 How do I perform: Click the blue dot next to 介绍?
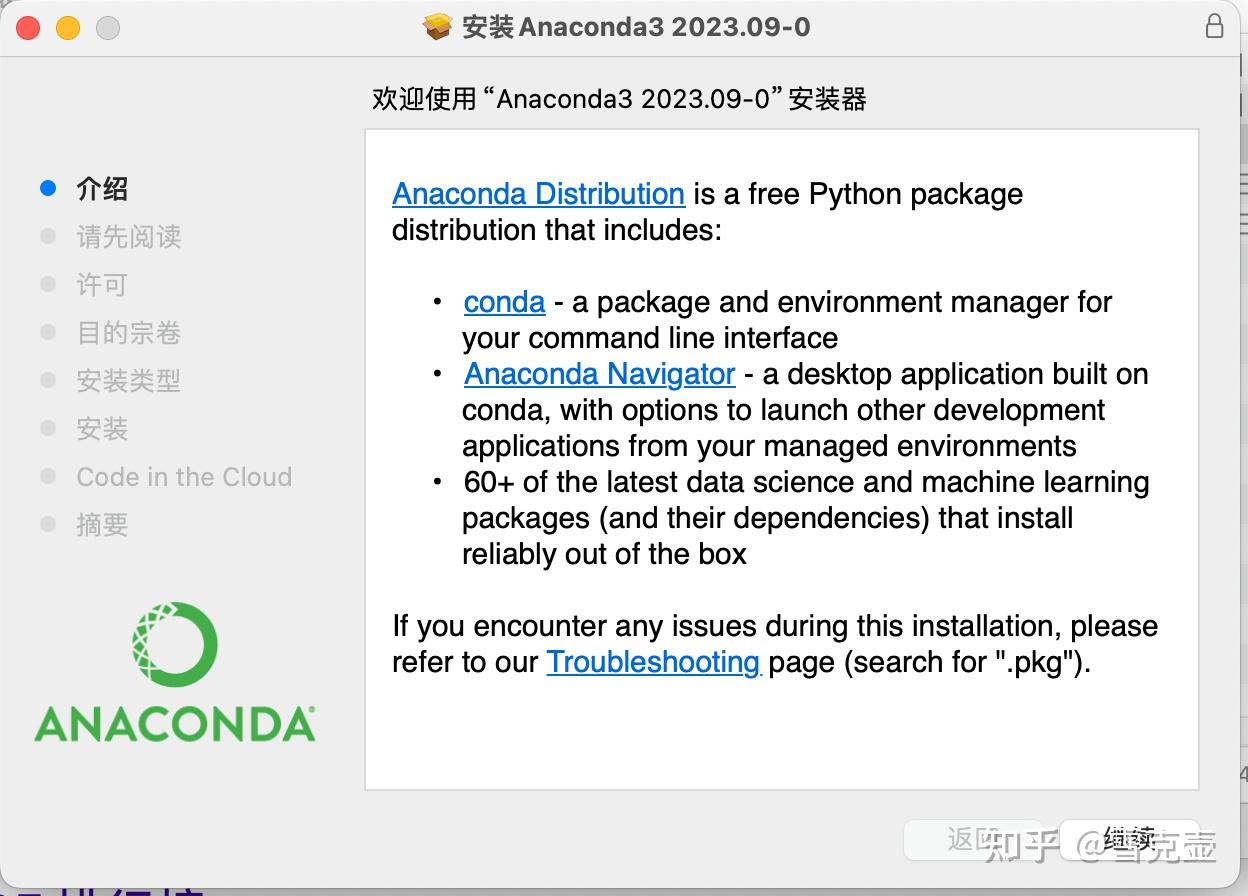47,188
